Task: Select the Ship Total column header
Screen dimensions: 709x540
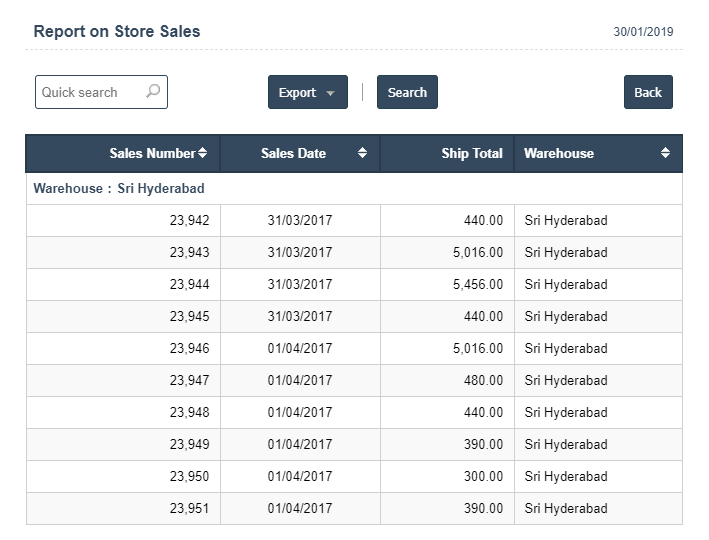Action: coord(472,153)
